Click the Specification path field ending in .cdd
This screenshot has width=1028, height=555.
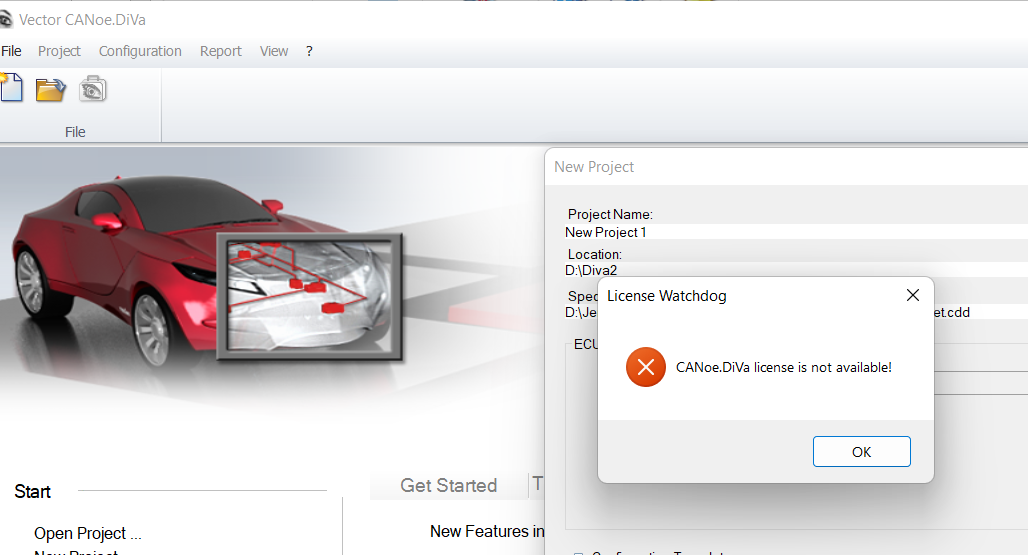coord(796,312)
